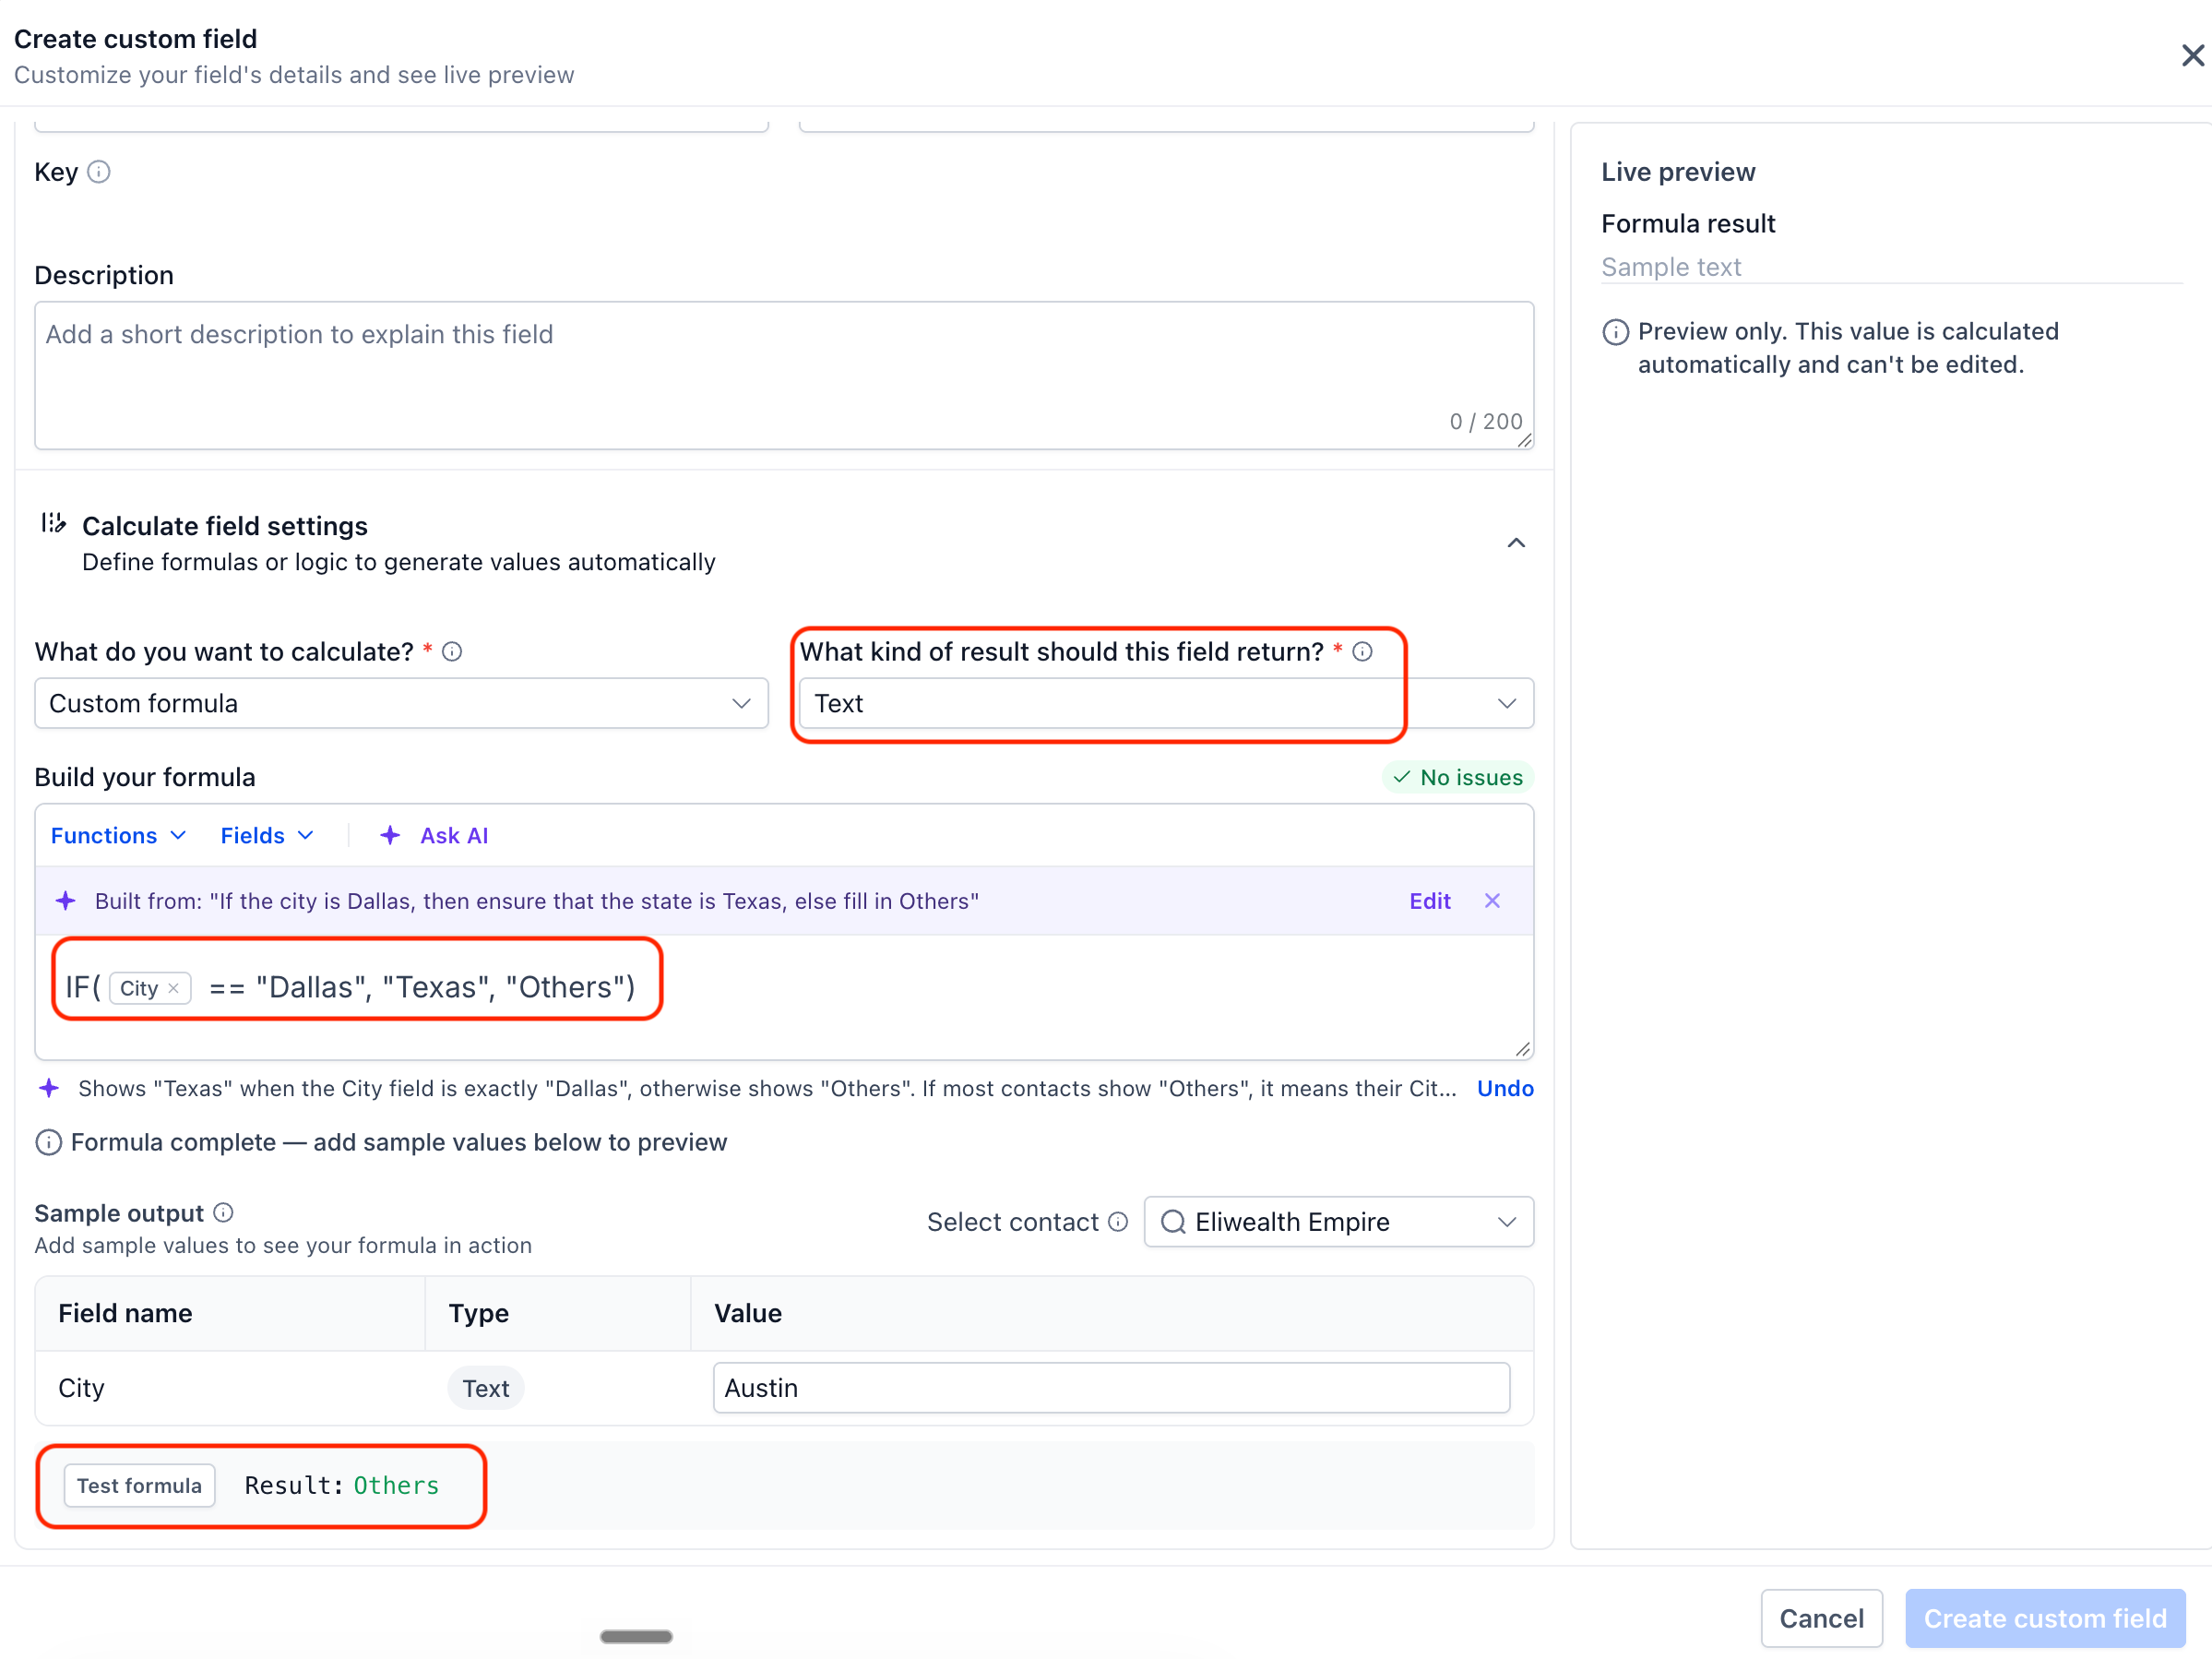Click the Ask AI sparkle icon
This screenshot has height=1659, width=2212.
point(390,836)
